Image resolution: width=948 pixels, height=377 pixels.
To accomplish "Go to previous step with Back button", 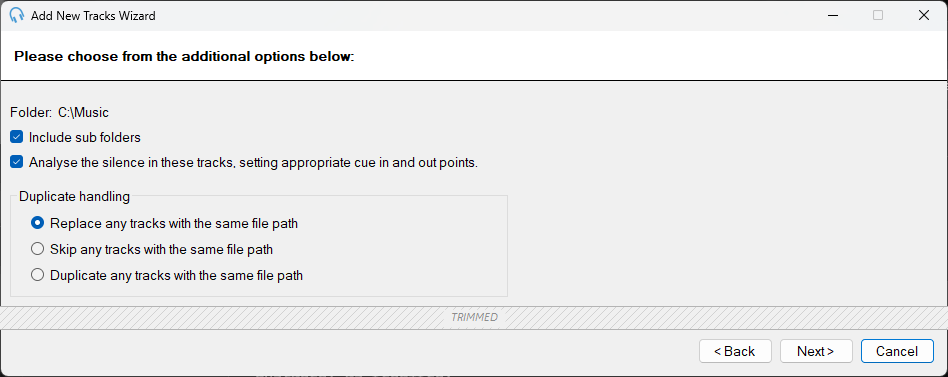I will [x=735, y=351].
